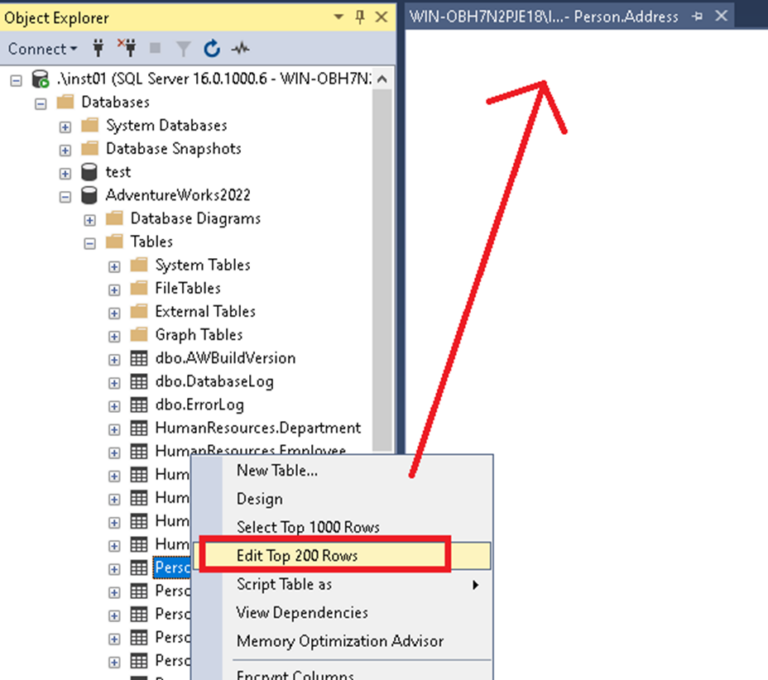768x680 pixels.
Task: Pin the Person.Address document tab
Action: [x=697, y=17]
